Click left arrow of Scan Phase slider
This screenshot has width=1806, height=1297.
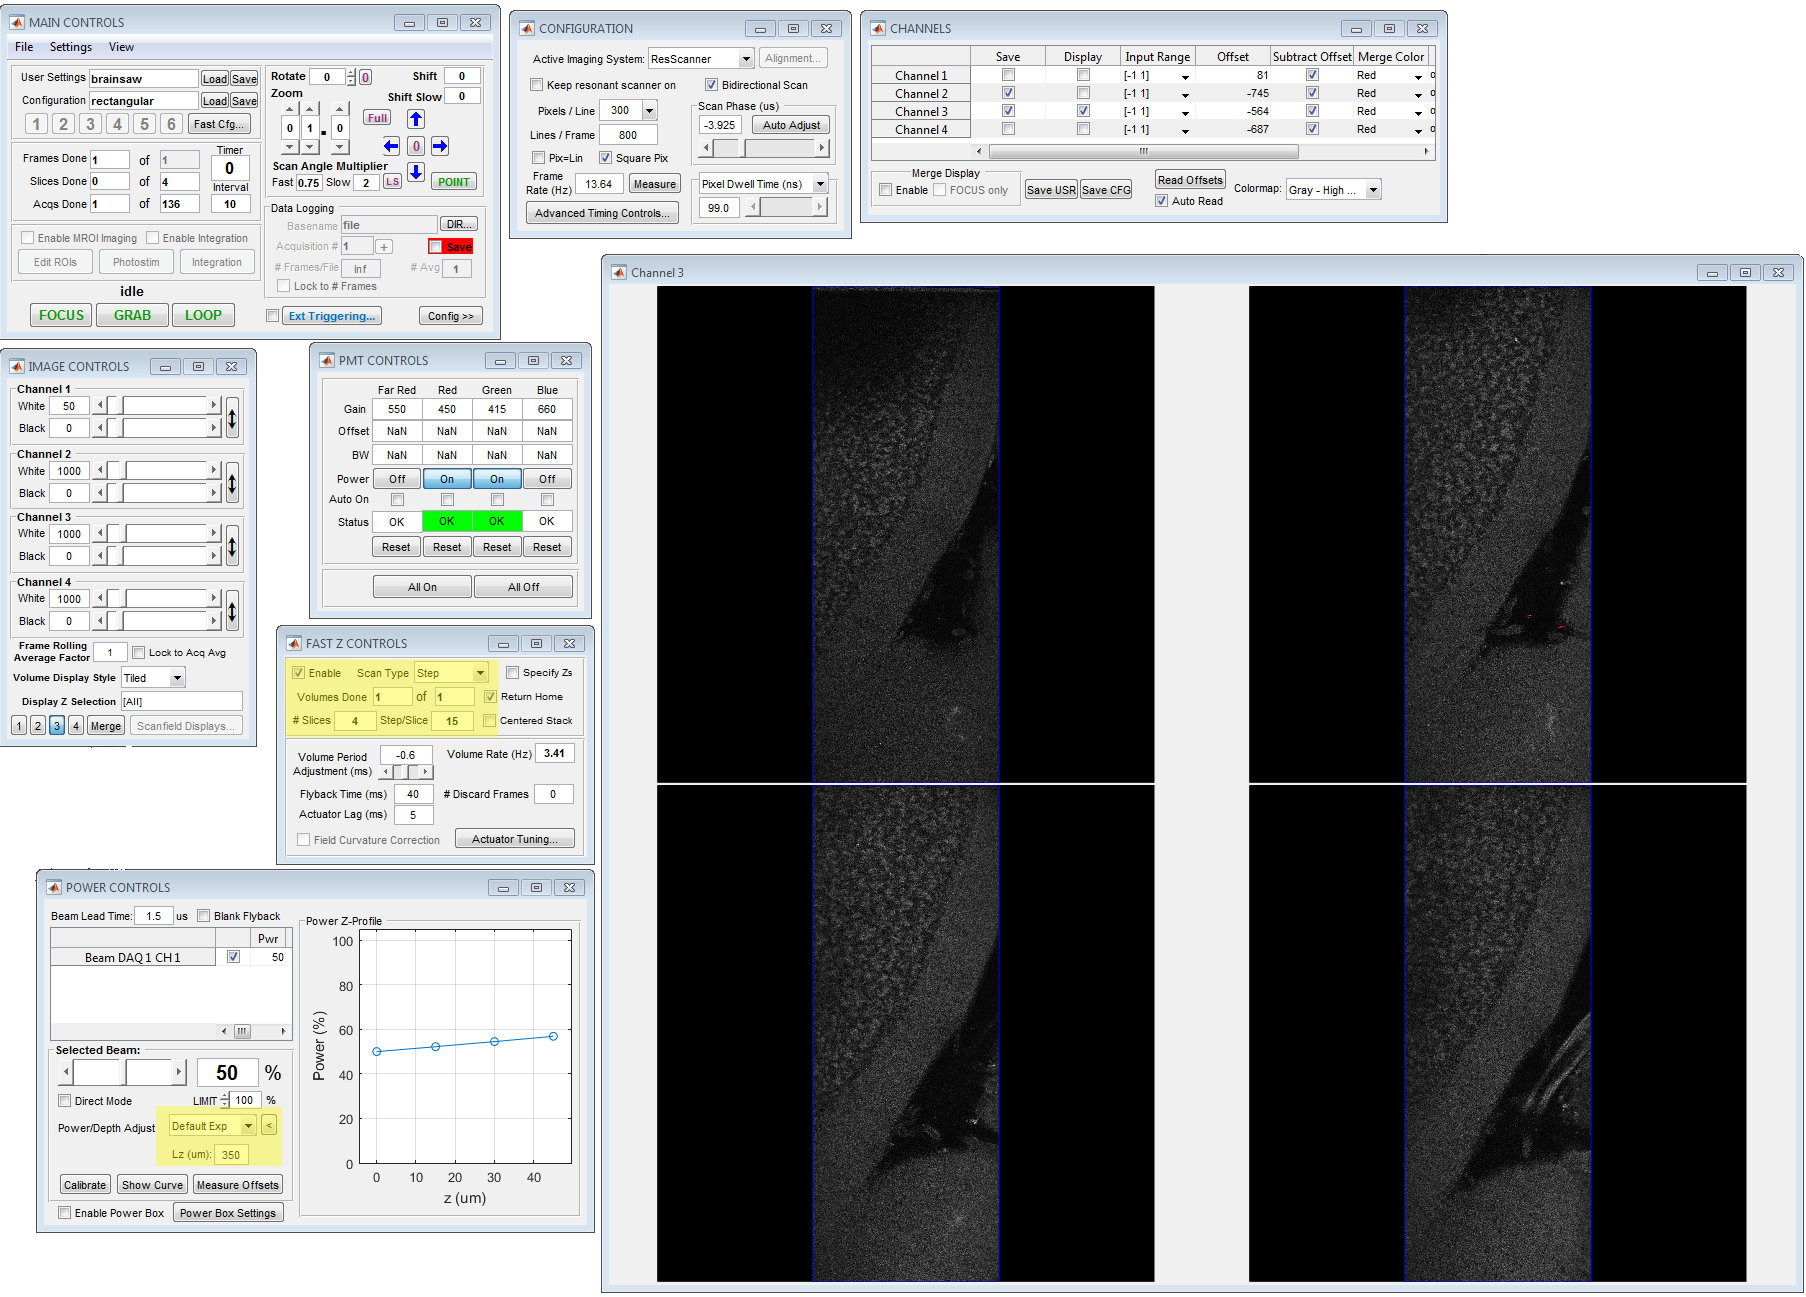(707, 148)
